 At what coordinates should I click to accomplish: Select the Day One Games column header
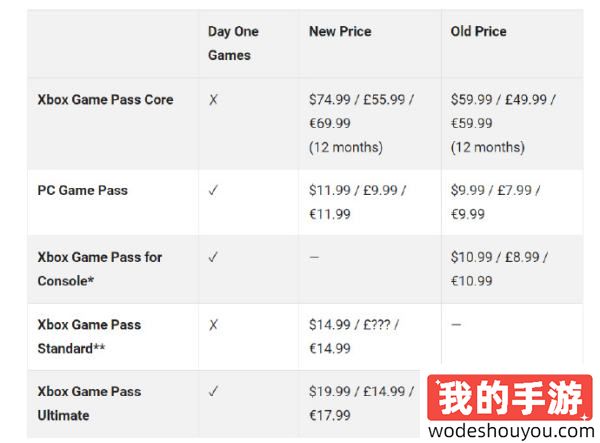[x=233, y=43]
